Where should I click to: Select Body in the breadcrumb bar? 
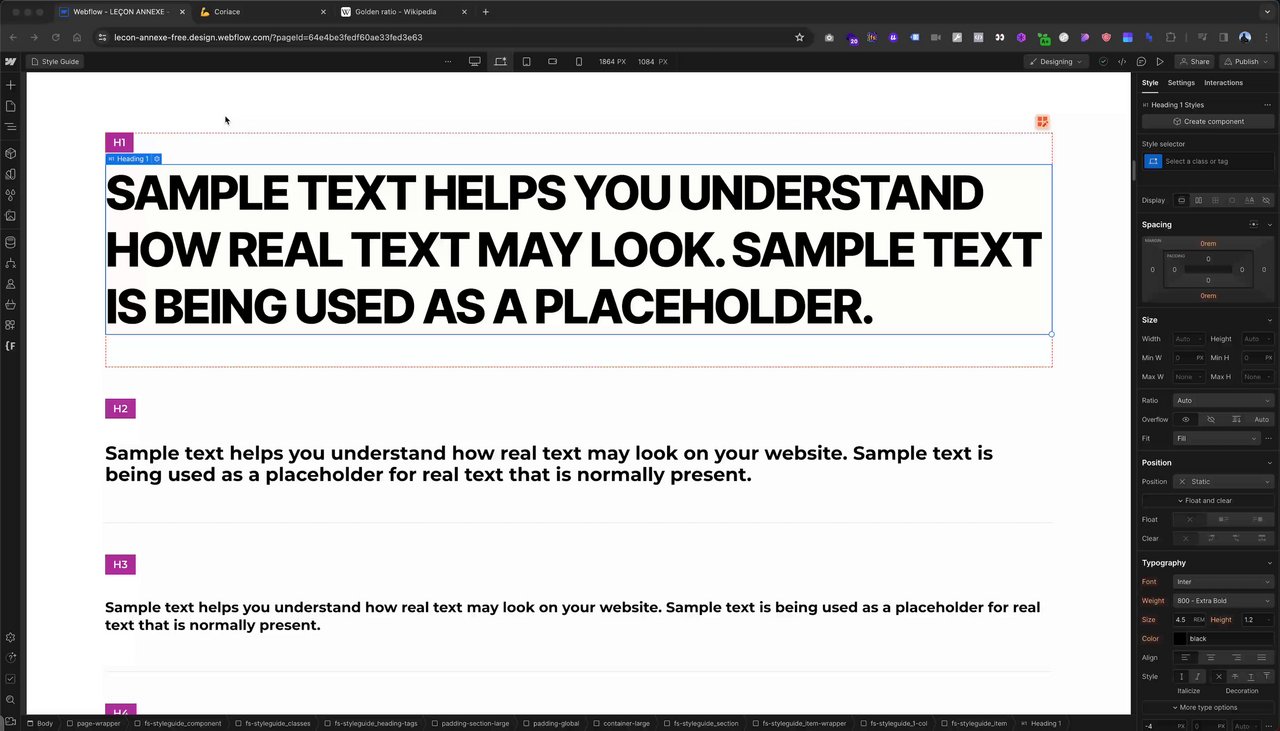(x=40, y=723)
